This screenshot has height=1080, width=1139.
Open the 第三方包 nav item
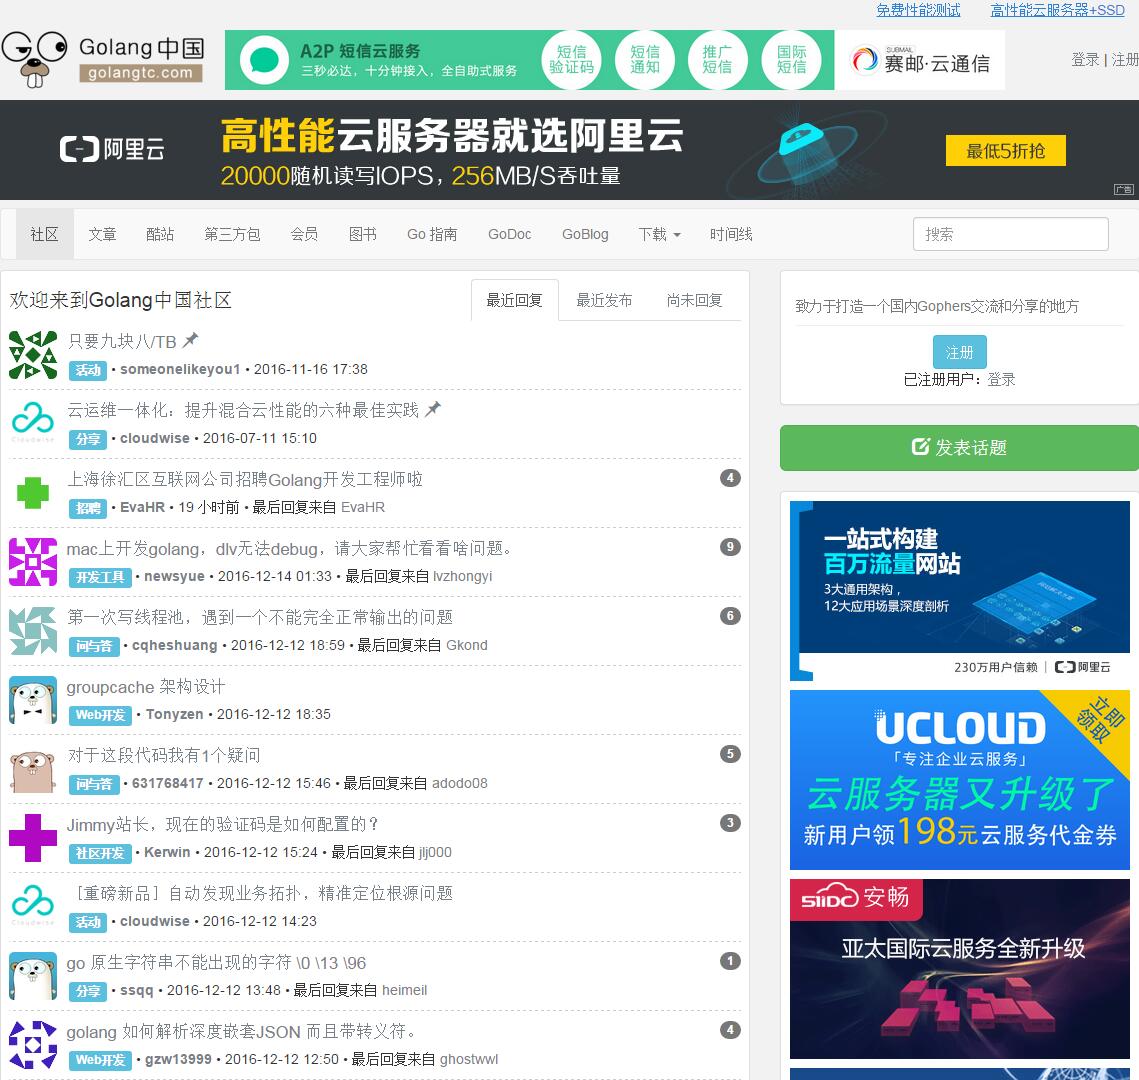click(232, 234)
